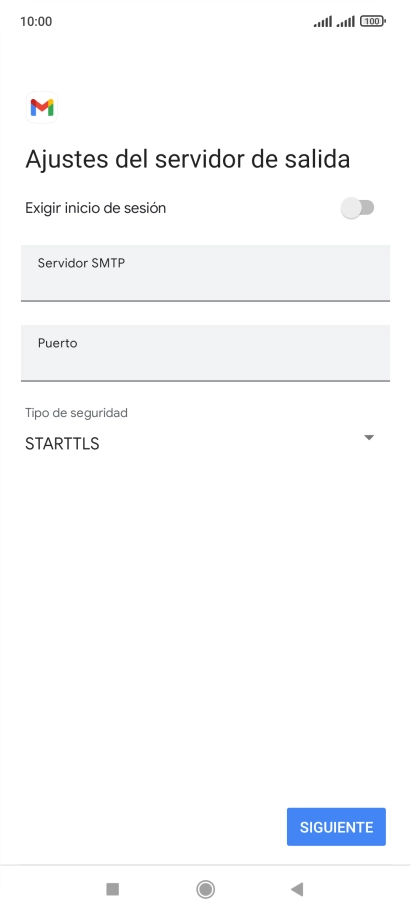411x914 pixels.
Task: Tap the Servidor SMTP field label
Action: click(82, 263)
